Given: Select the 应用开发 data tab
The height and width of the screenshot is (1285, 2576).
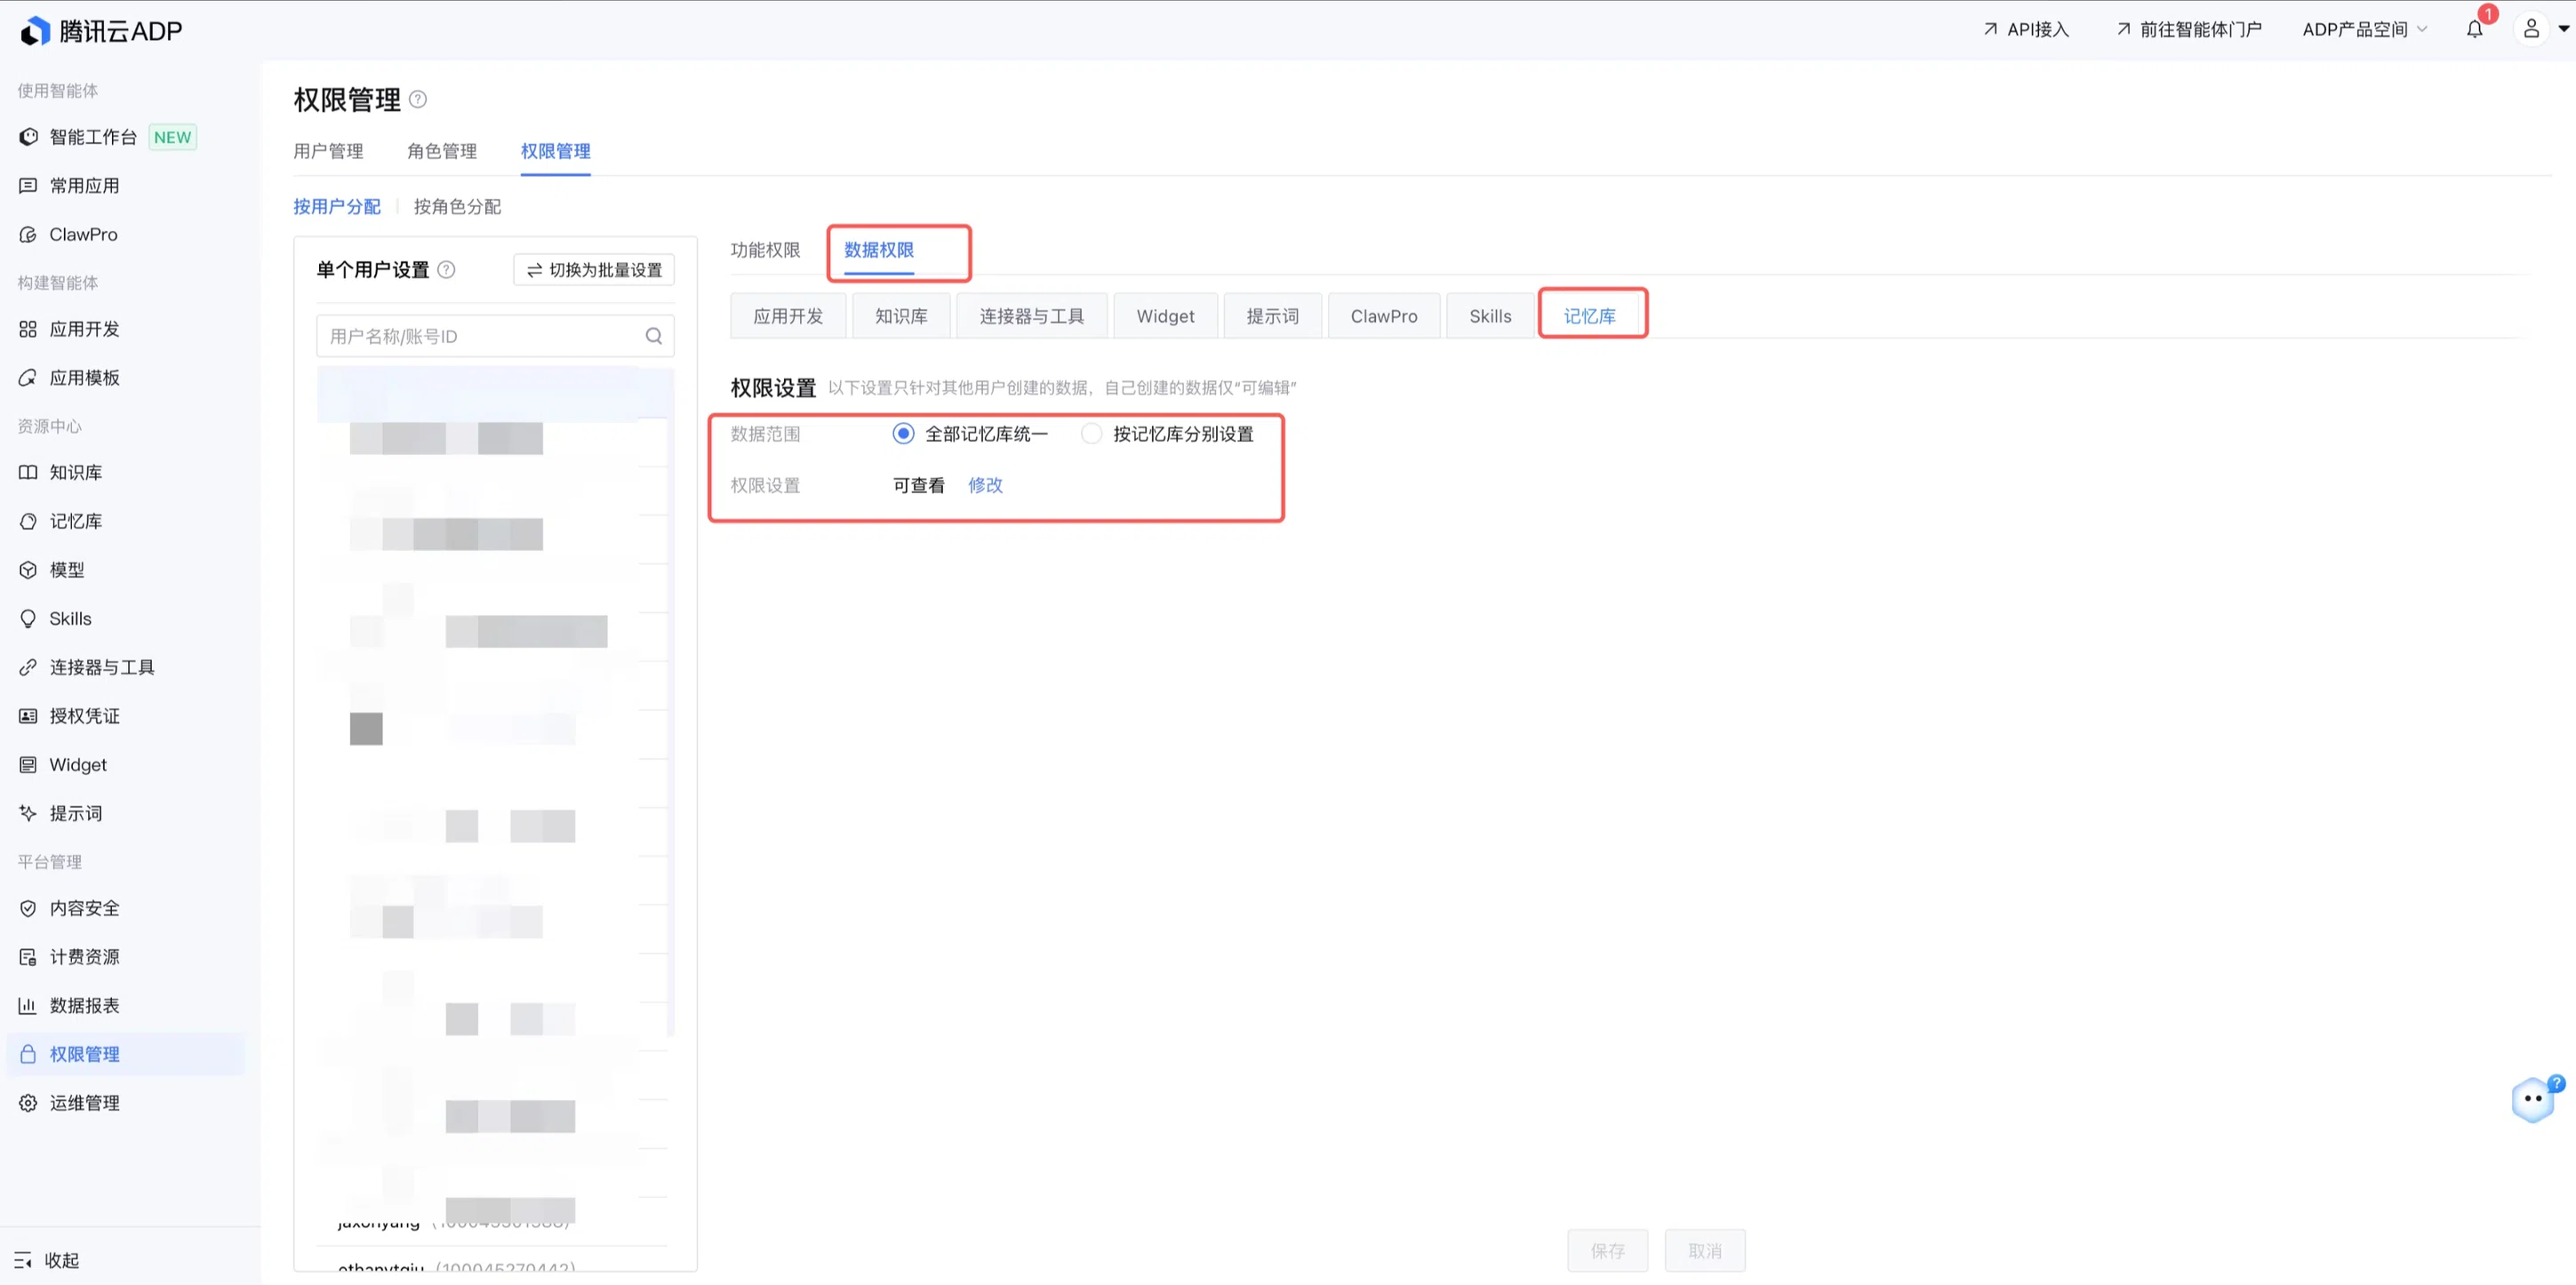Looking at the screenshot, I should point(788,316).
